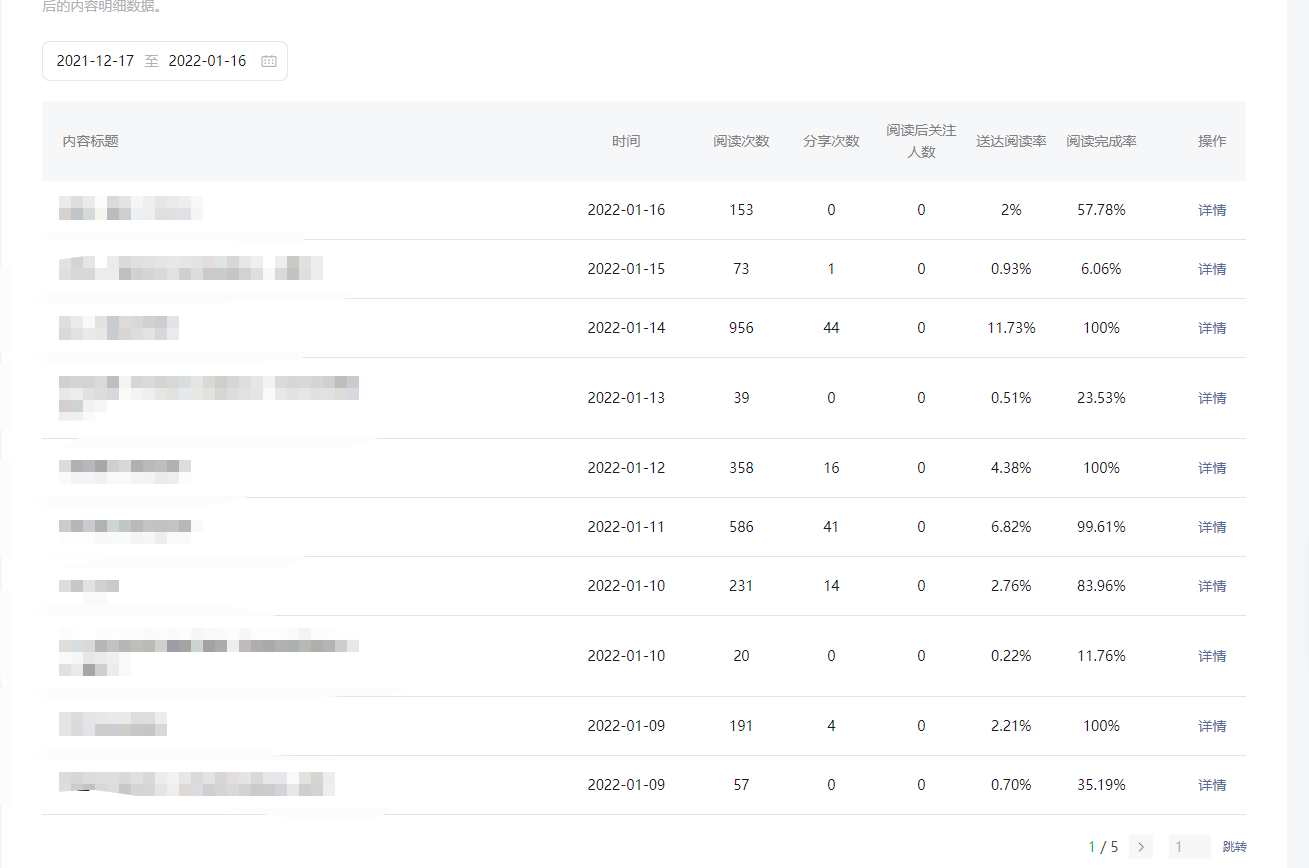Click the end date 2022-01-16 field
1309x868 pixels.
click(207, 61)
